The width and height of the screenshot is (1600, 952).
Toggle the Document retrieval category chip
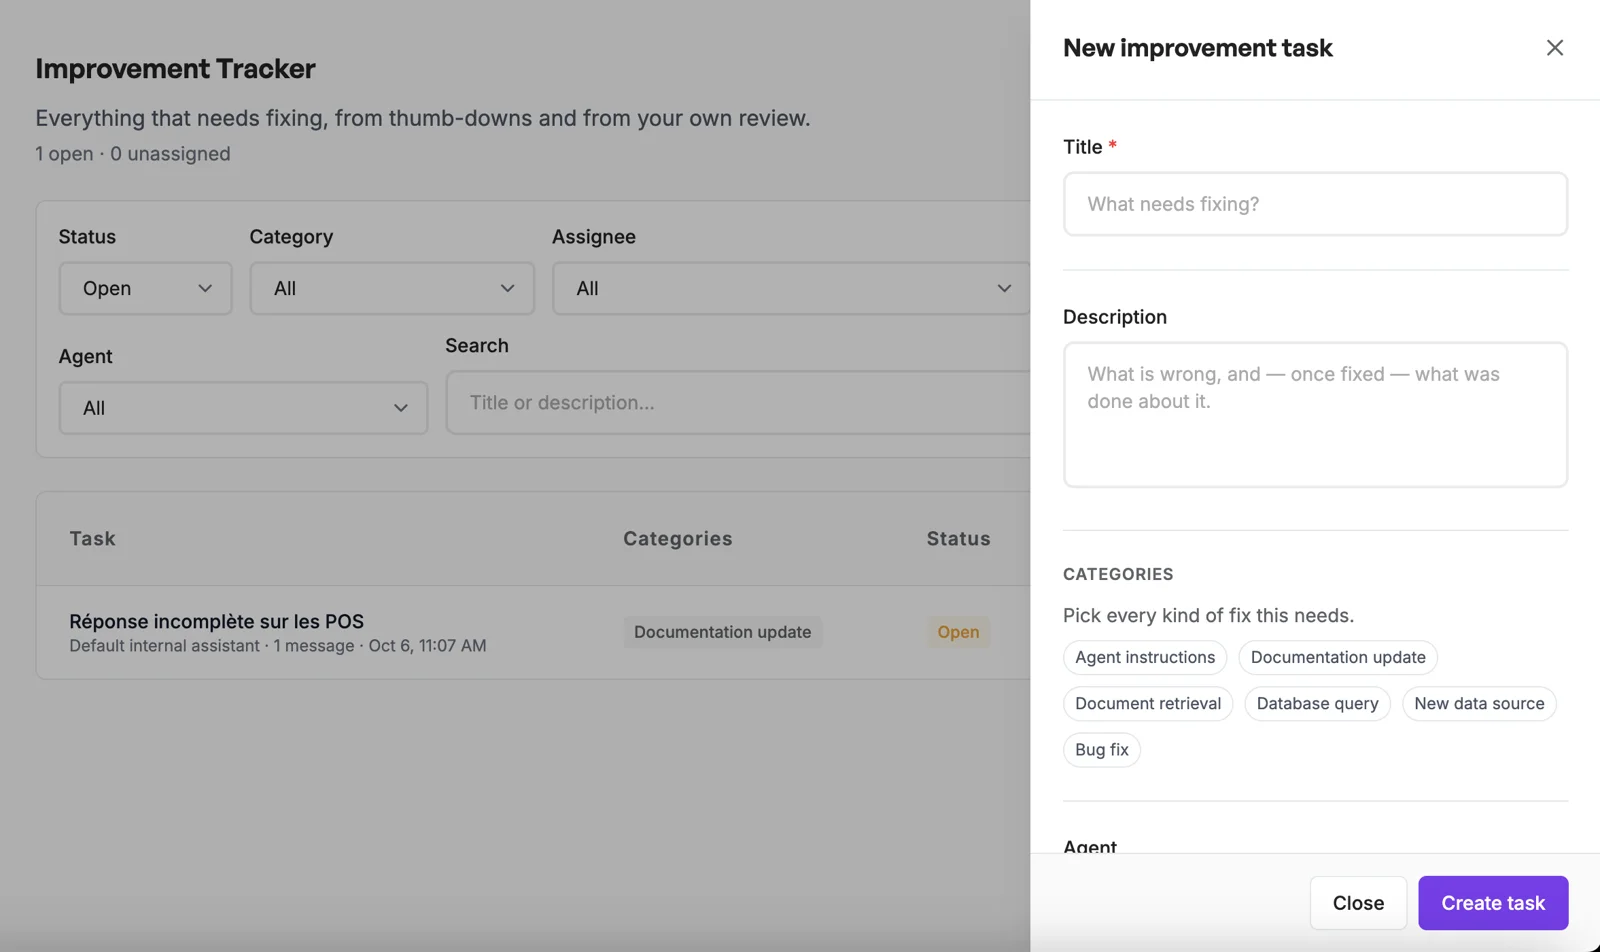click(1148, 703)
